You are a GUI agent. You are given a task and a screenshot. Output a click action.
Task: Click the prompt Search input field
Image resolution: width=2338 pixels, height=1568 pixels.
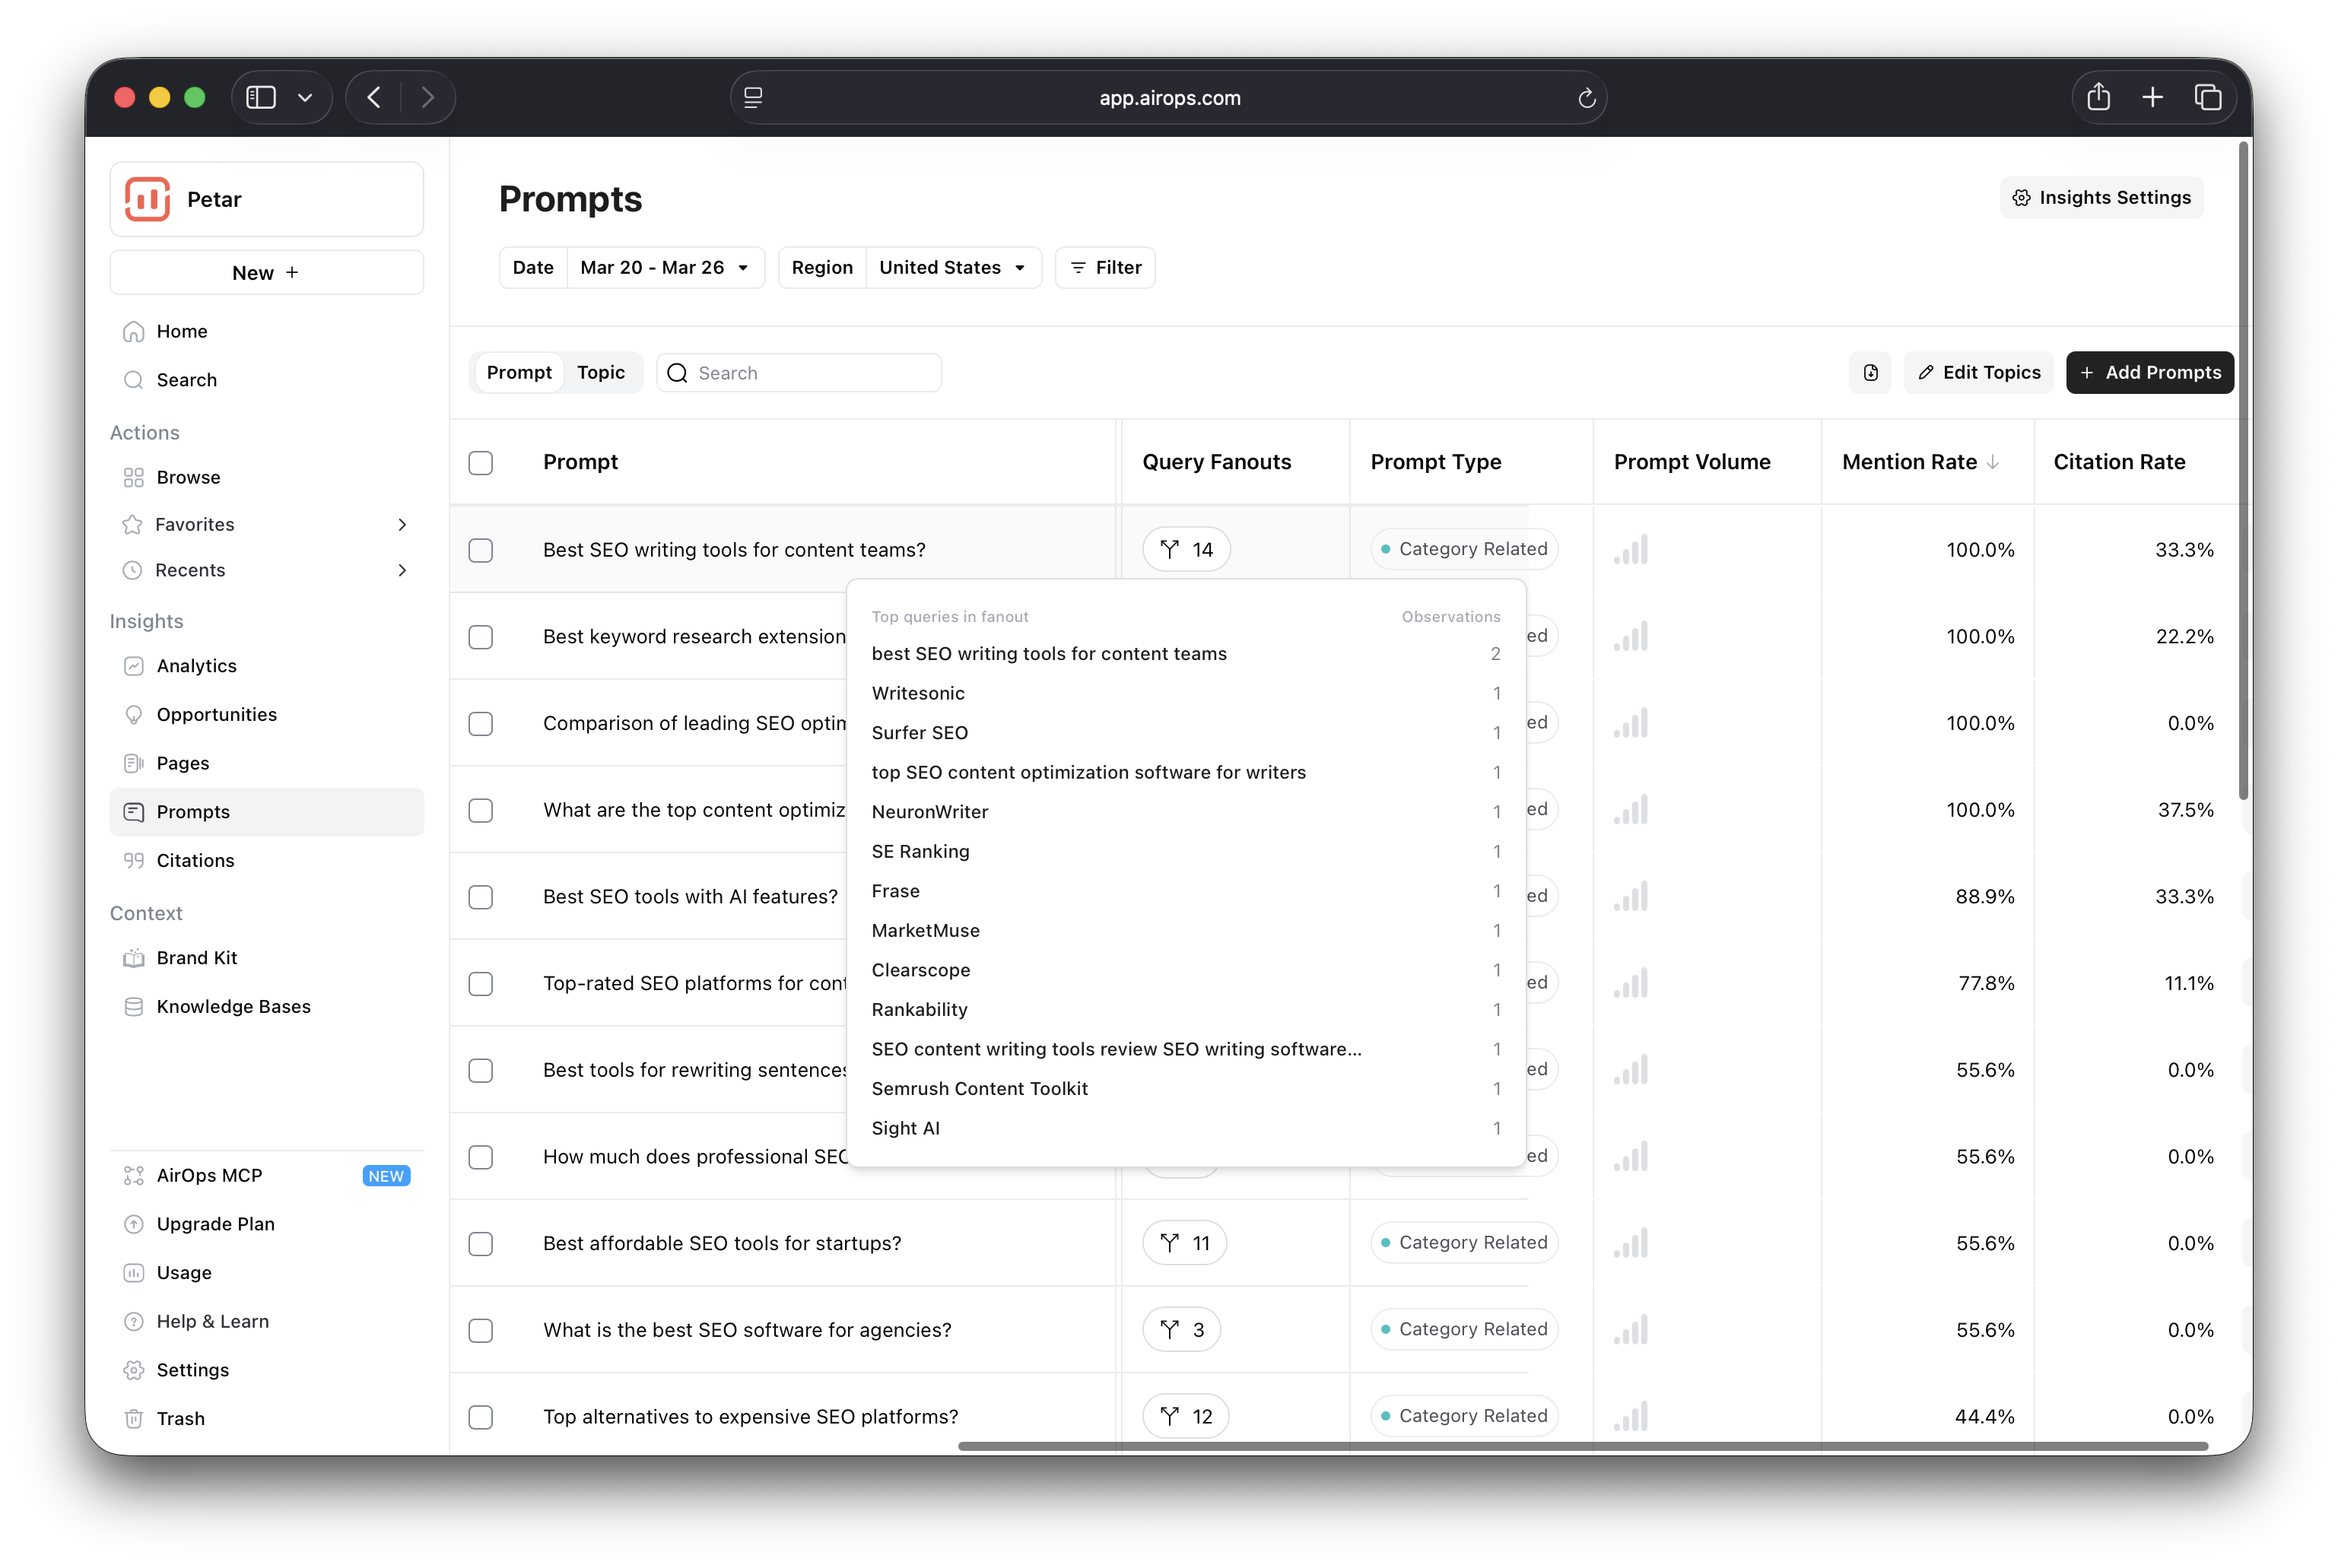(x=812, y=373)
